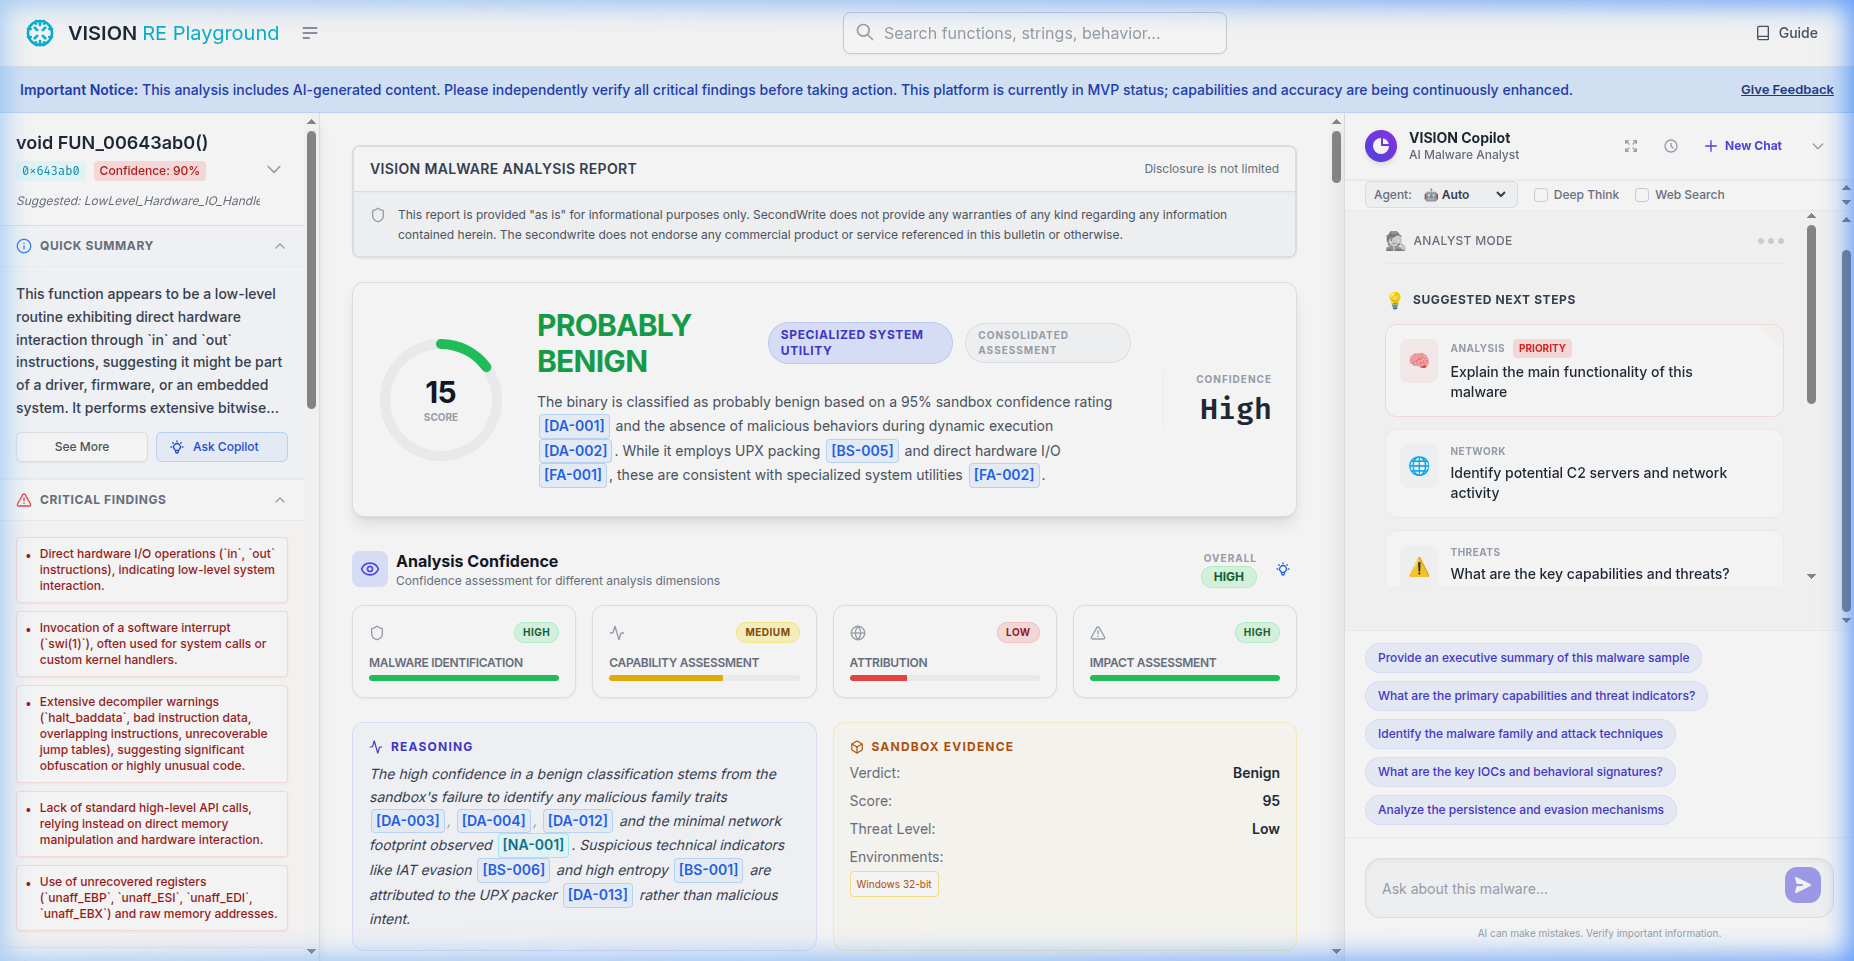Click primary capabilities and threat indicators chip

tap(1536, 696)
